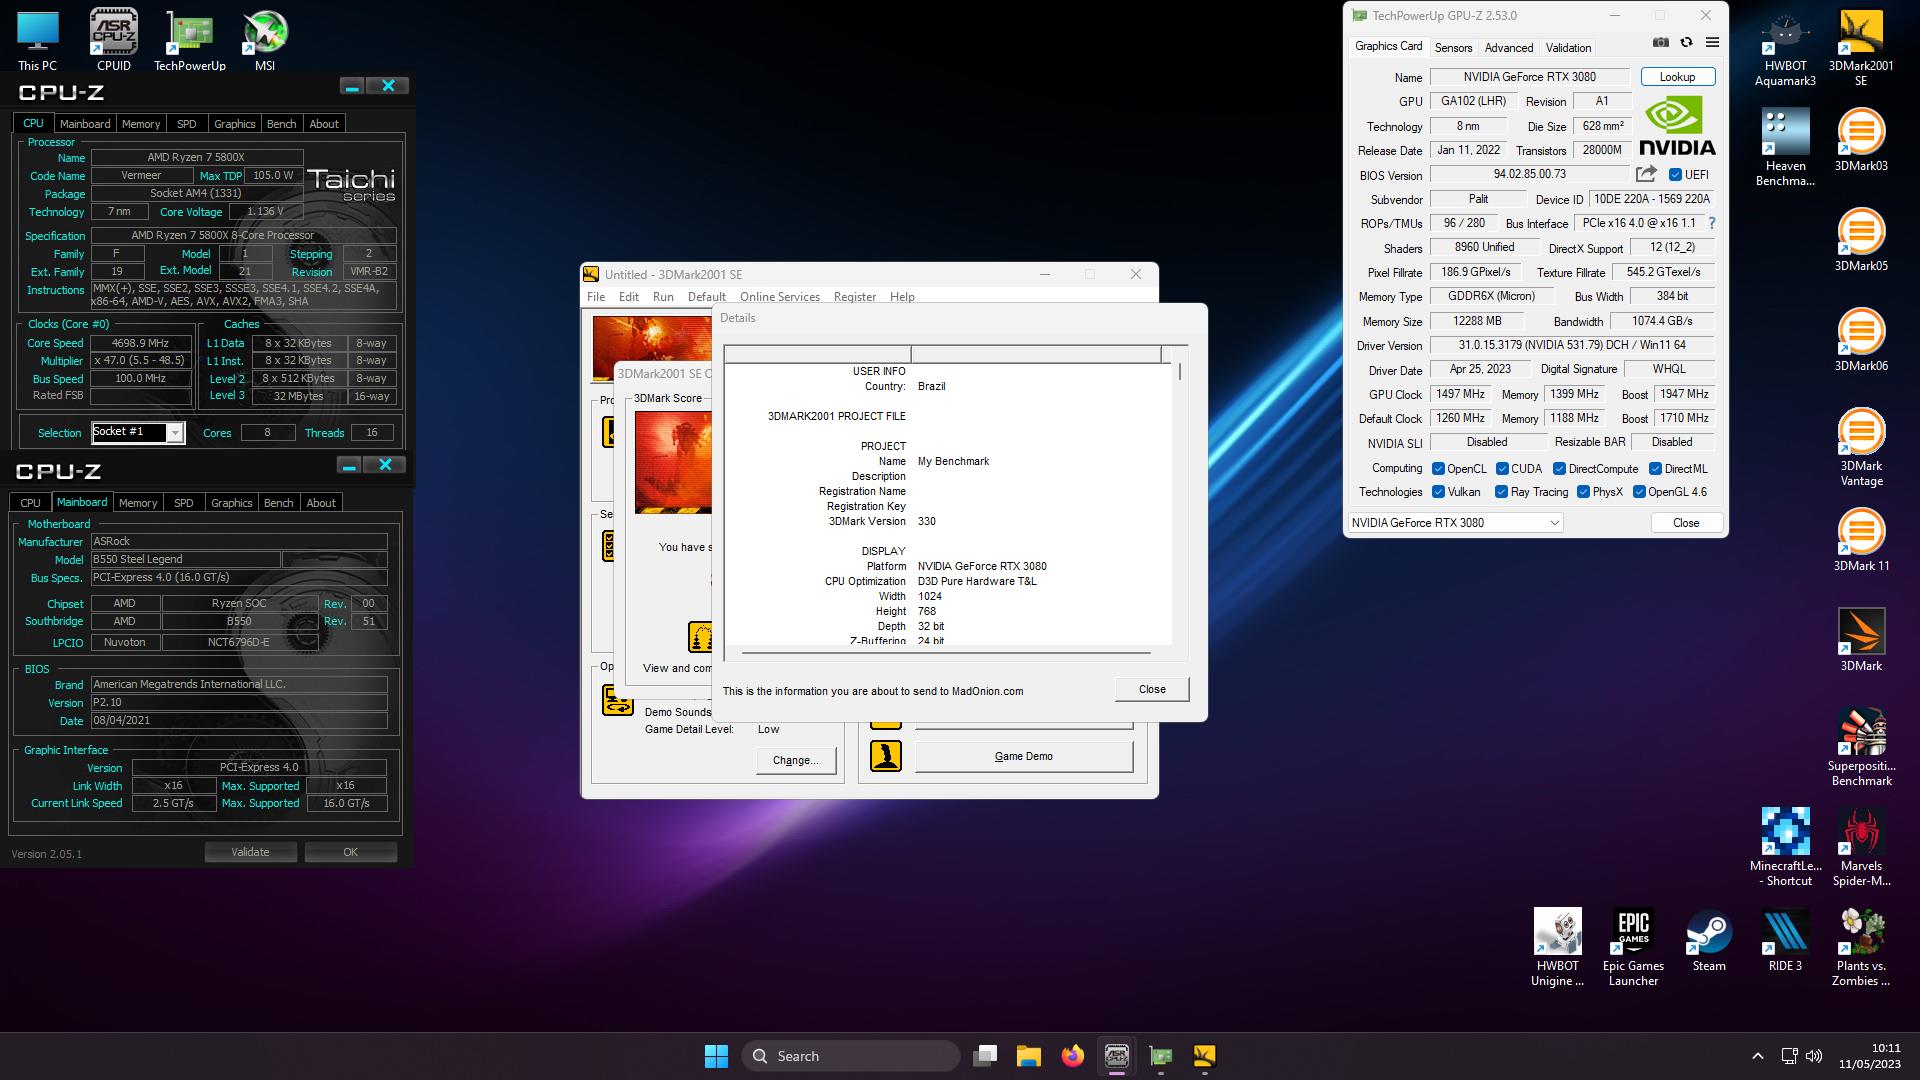Viewport: 1920px width, 1080px height.
Task: Click BIOS version share/export icon
Action: [x=1646, y=174]
